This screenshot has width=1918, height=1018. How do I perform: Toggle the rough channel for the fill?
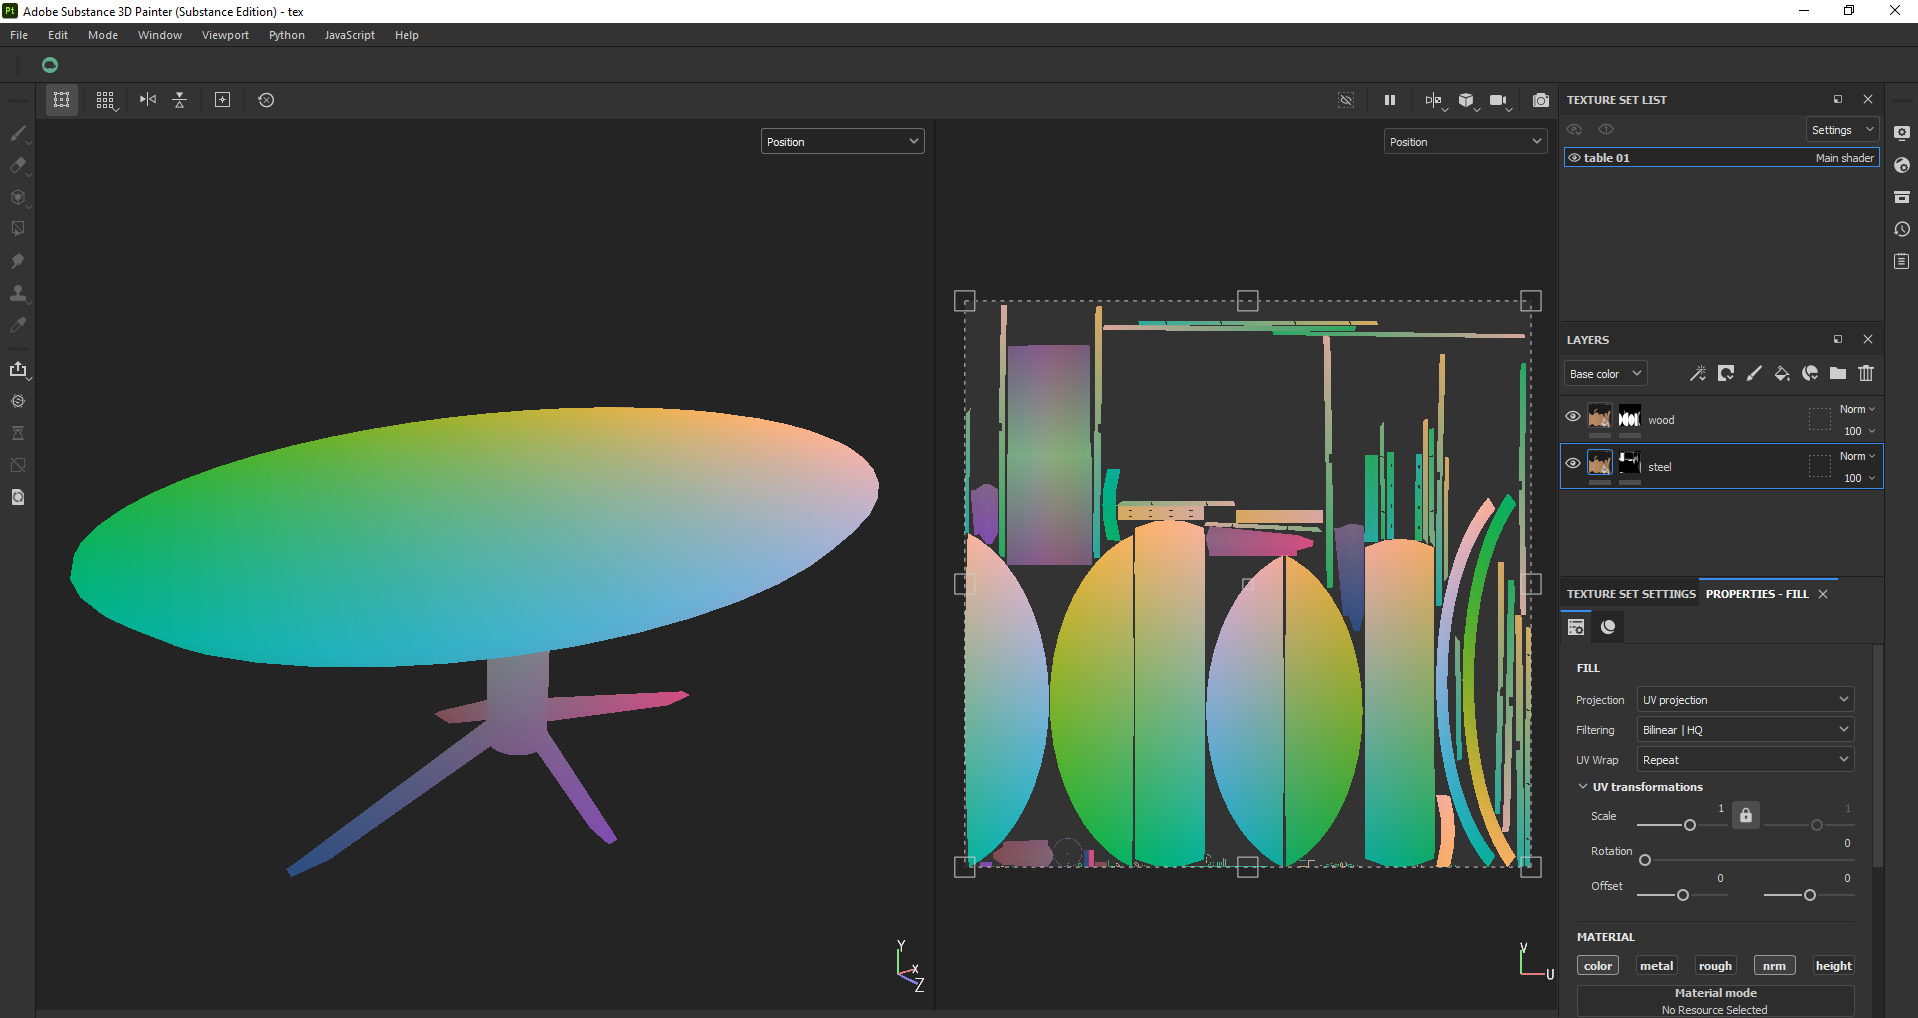pyautogui.click(x=1715, y=966)
